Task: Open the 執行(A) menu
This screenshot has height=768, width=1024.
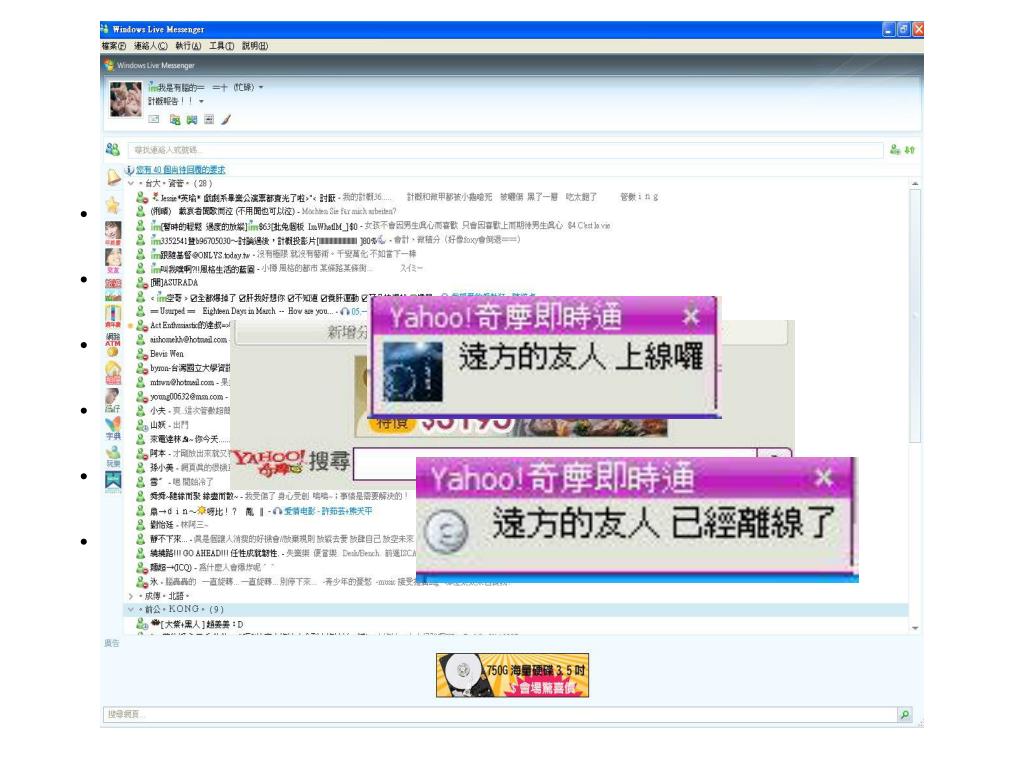Action: coord(188,46)
